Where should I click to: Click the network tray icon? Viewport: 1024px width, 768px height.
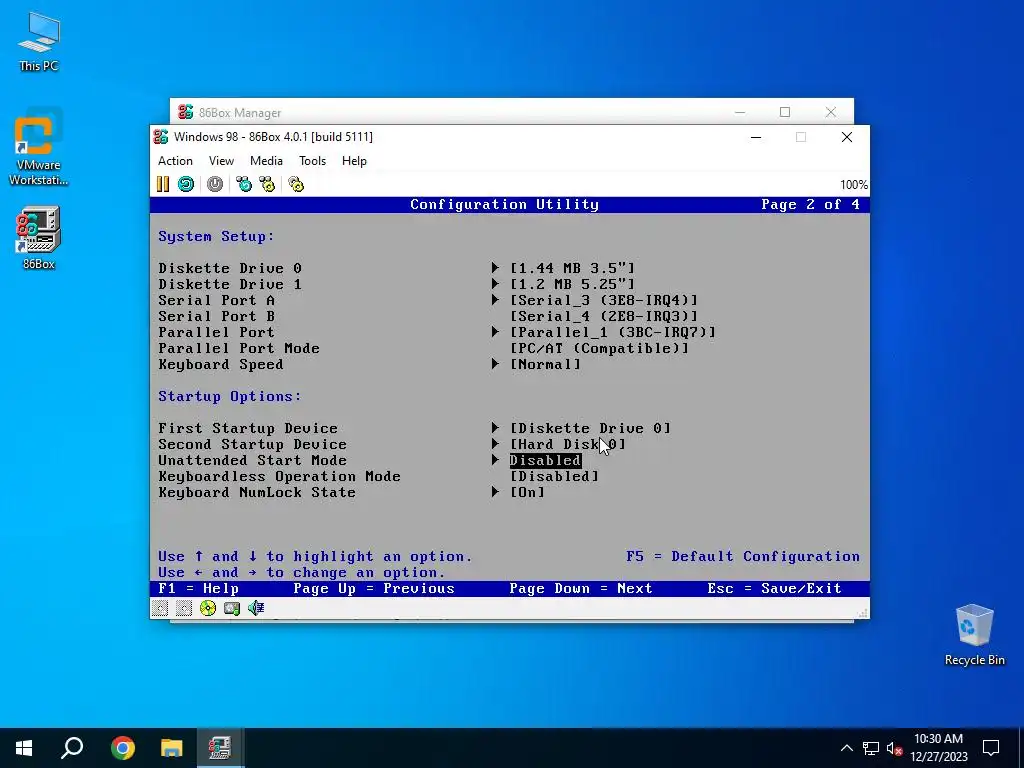[x=871, y=748]
